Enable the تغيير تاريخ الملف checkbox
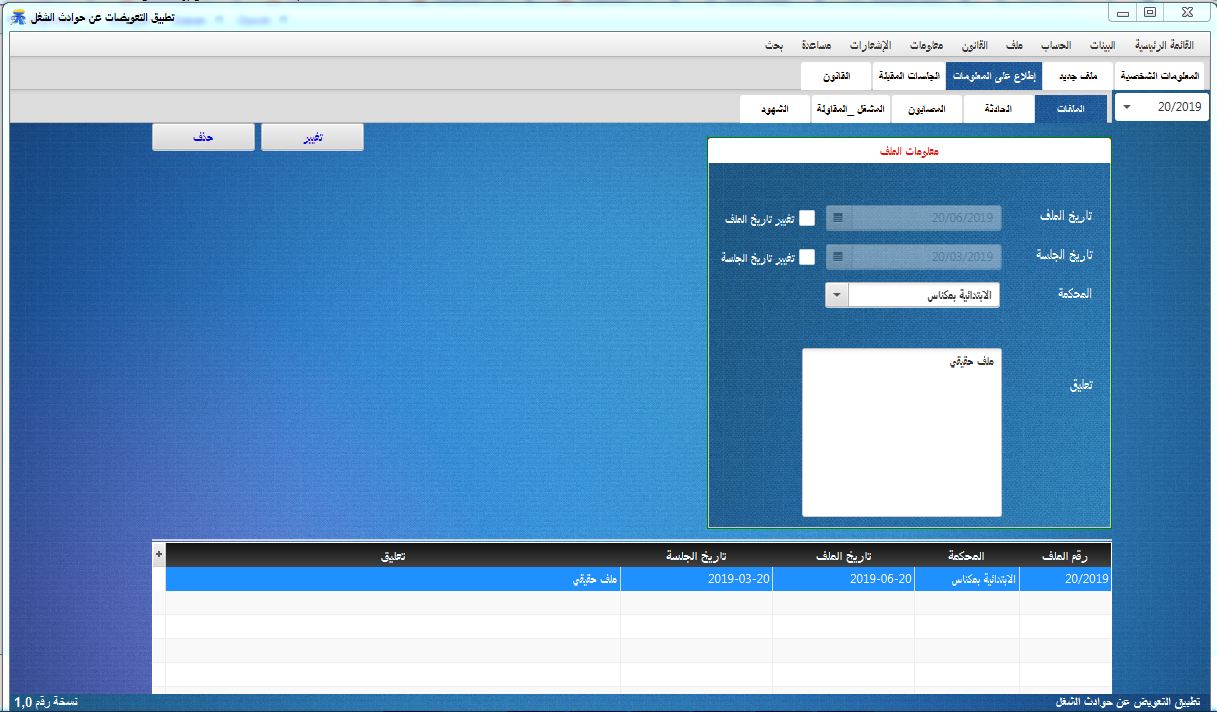The height and width of the screenshot is (712, 1217). (808, 218)
